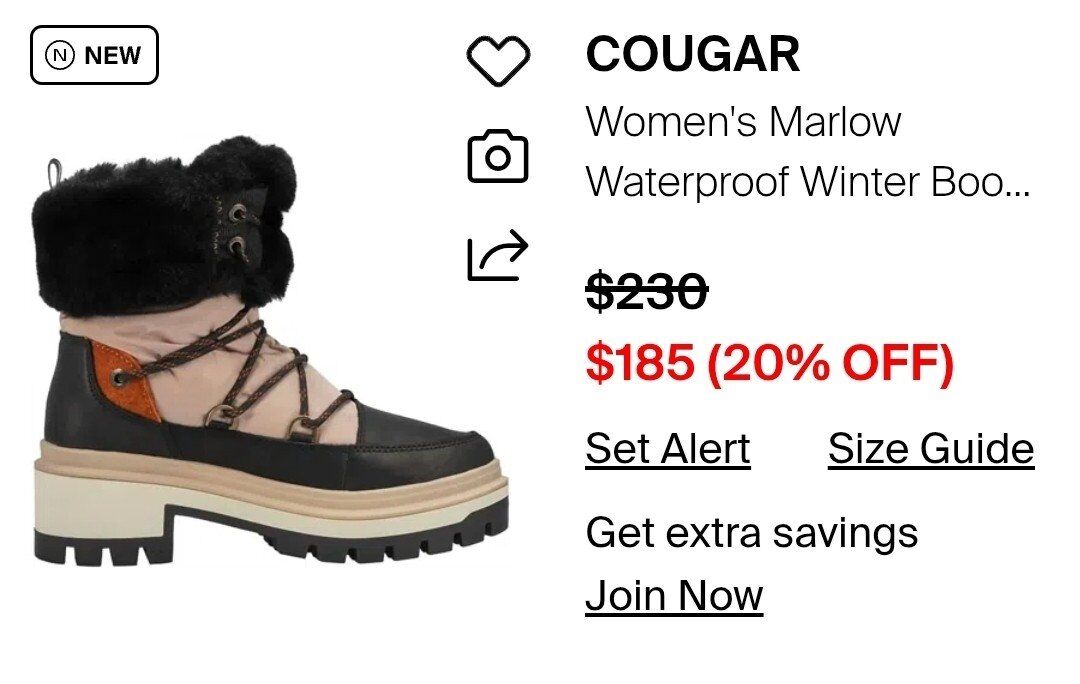Image resolution: width=1080 pixels, height=684 pixels.
Task: Open the camera visual search icon
Action: coord(498,156)
